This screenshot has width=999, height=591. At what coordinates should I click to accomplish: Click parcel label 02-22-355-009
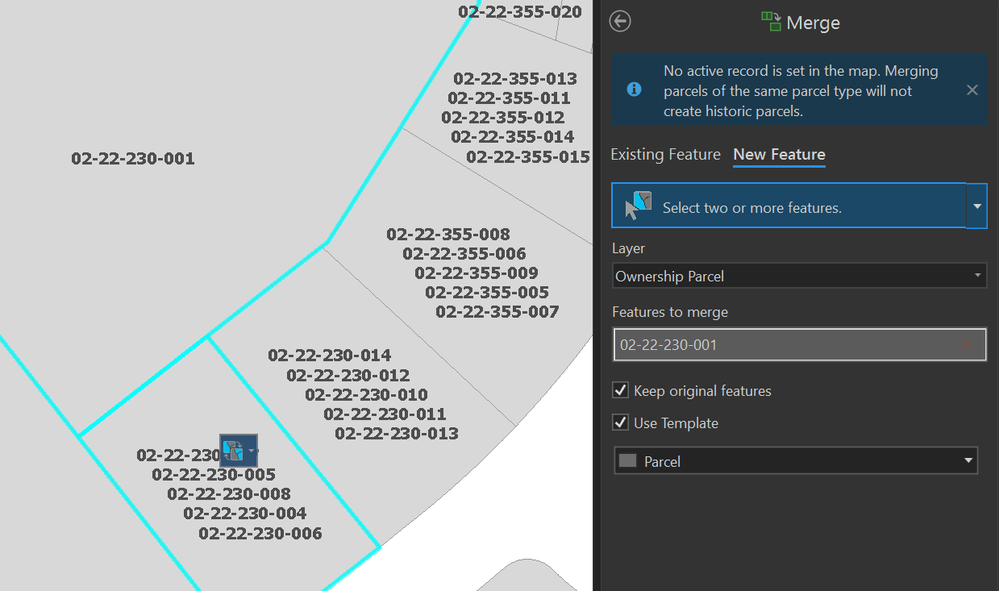[x=476, y=273]
